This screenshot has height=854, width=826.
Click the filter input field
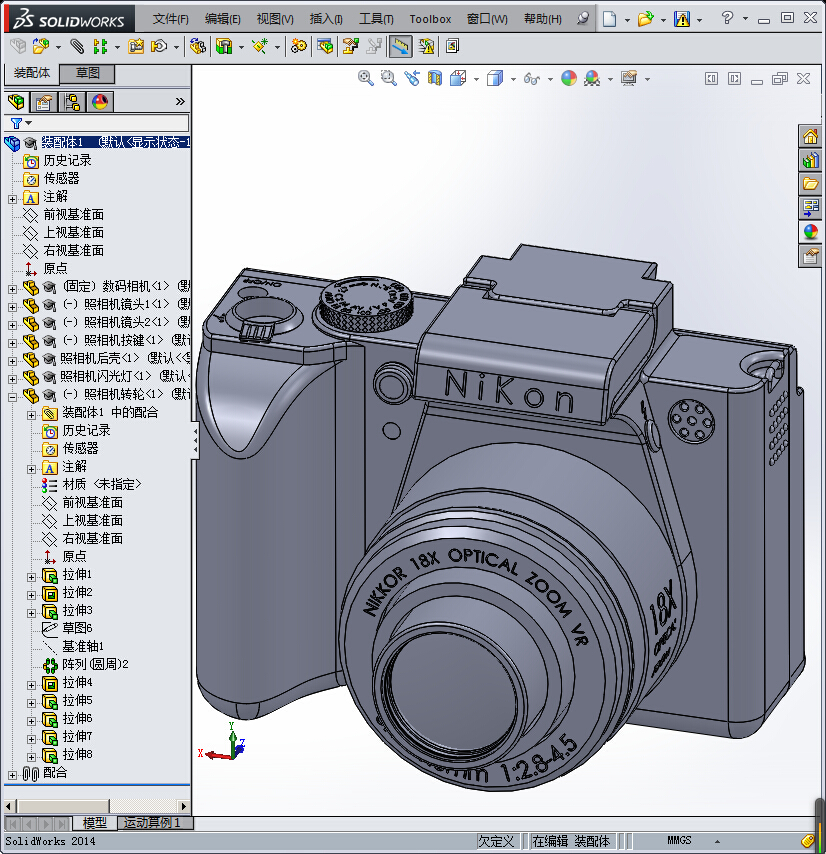coord(97,123)
